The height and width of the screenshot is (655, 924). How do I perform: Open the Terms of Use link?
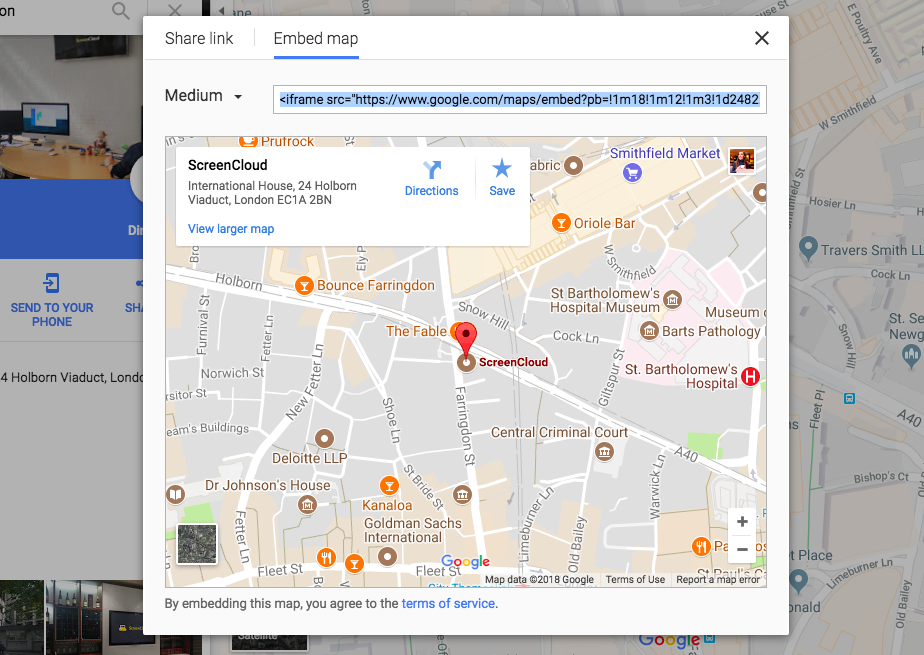(x=635, y=580)
